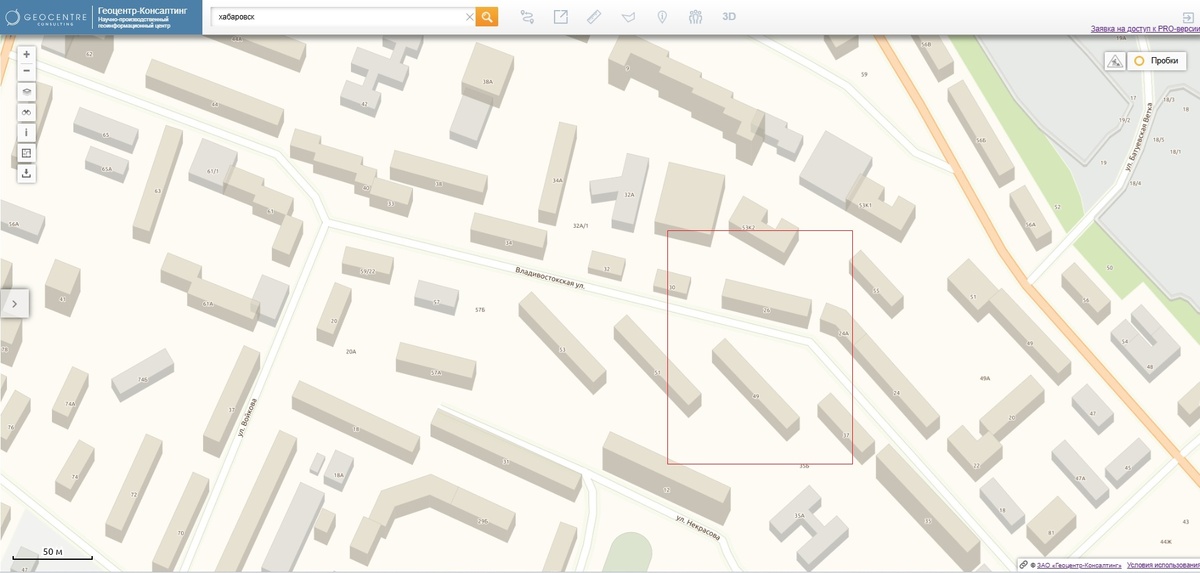The height and width of the screenshot is (573, 1200).
Task: Click the orange search magnifier button
Action: 487,17
